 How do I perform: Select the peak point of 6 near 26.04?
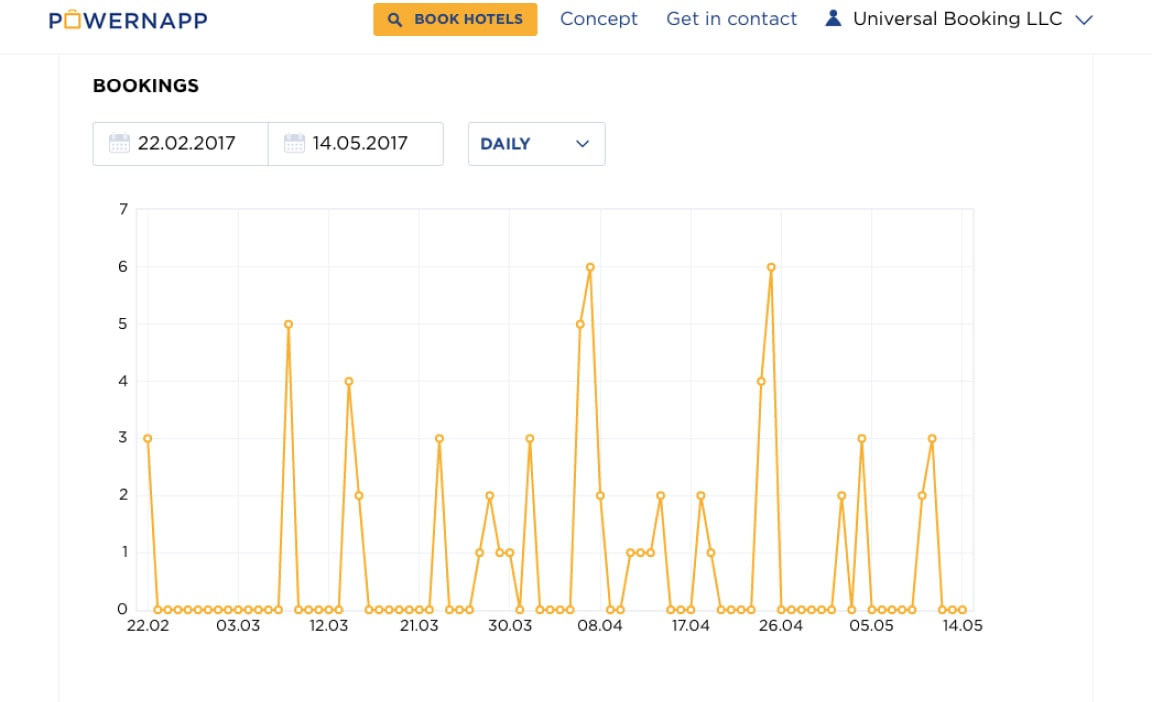point(771,267)
